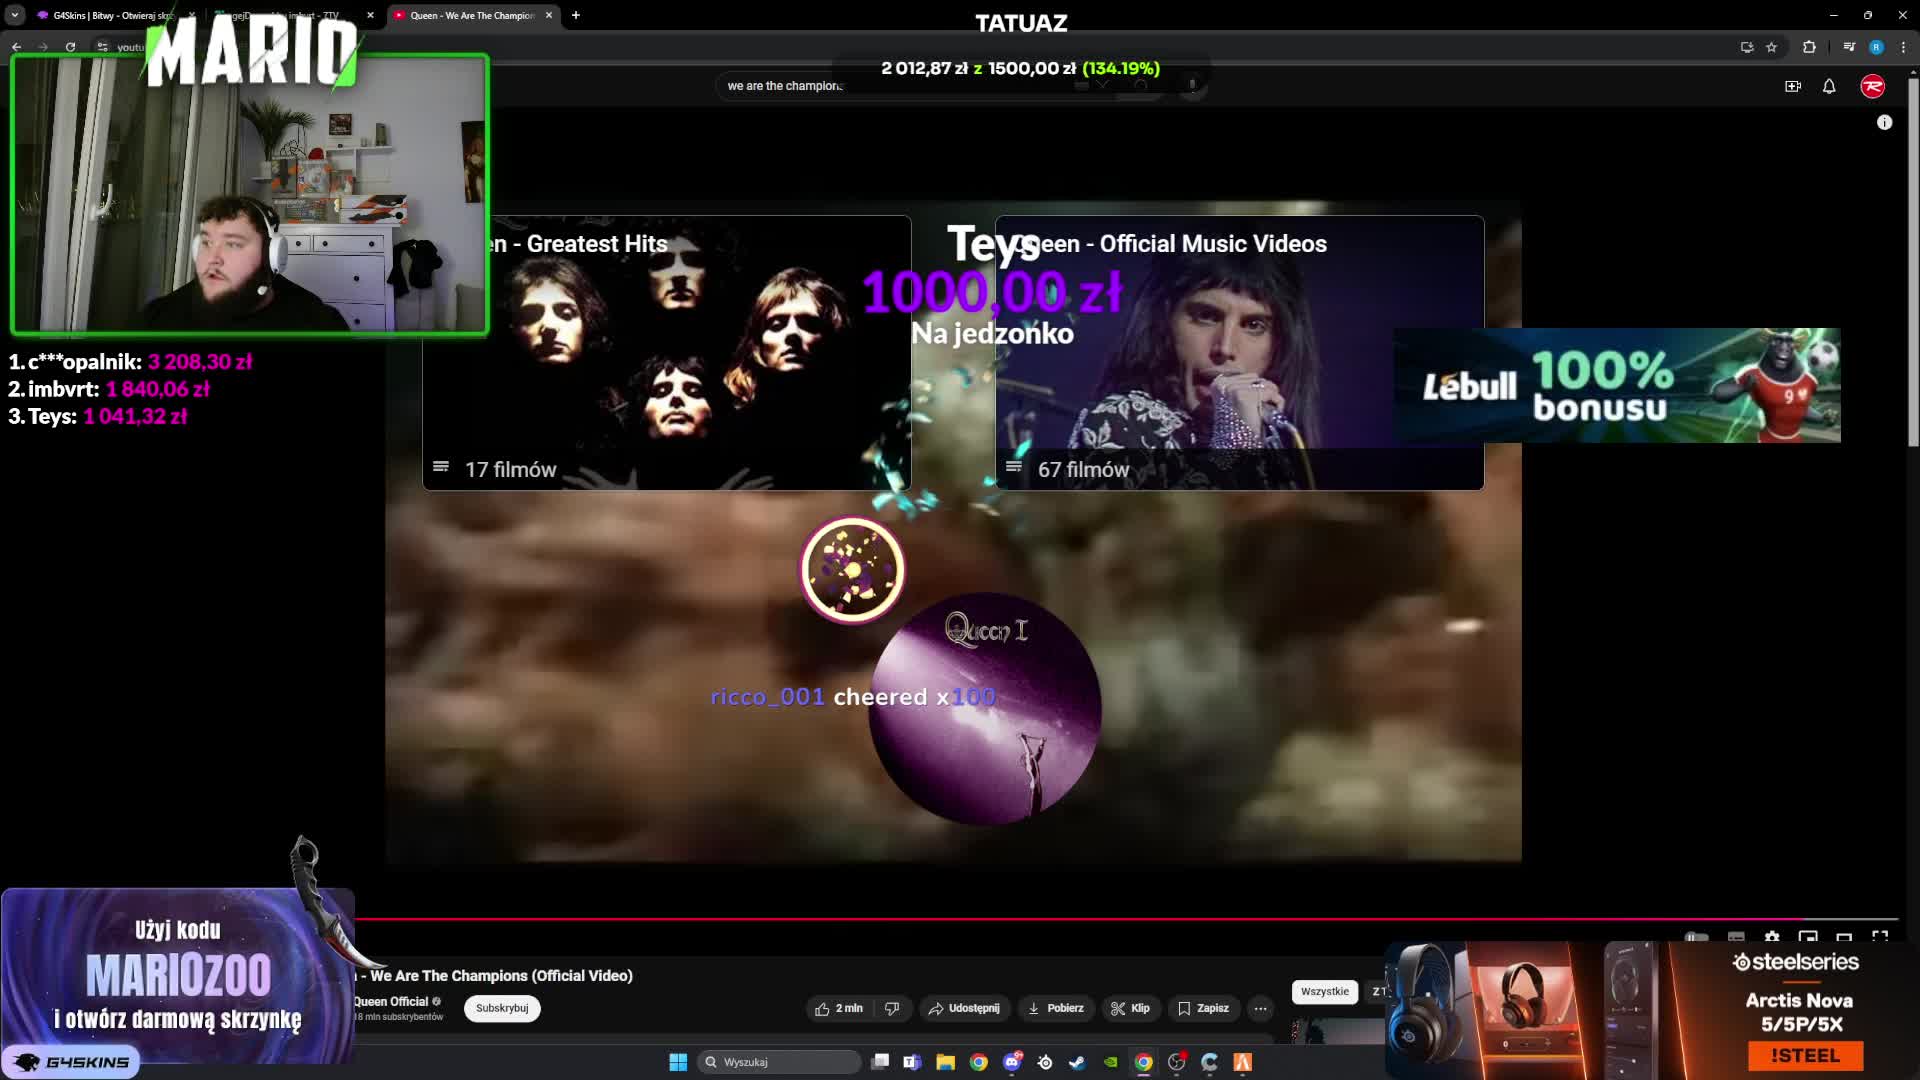Open a new browser tab
This screenshot has height=1080, width=1920.
tap(576, 15)
